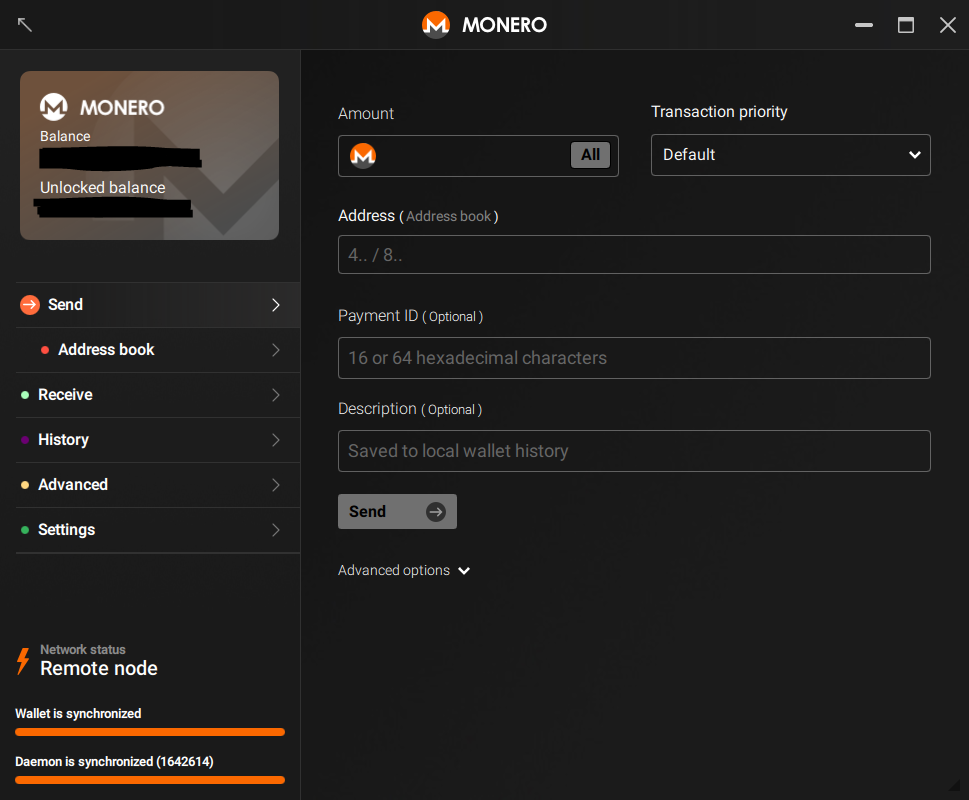Open the History page
The height and width of the screenshot is (800, 969).
[x=63, y=440]
